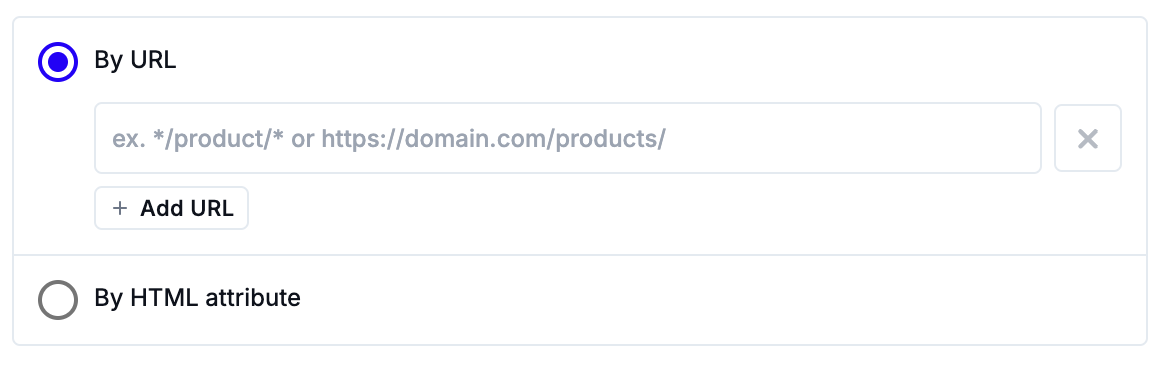Click the By URL label text

point(135,61)
